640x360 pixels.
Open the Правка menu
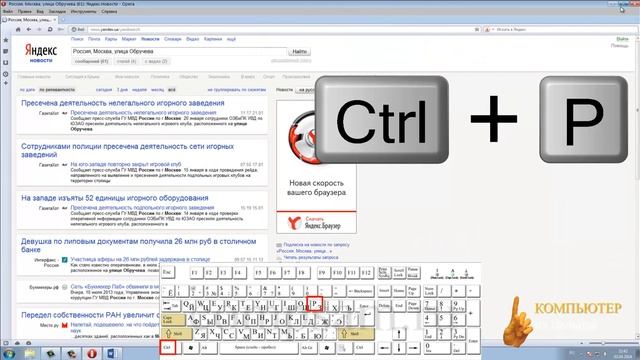pos(24,11)
